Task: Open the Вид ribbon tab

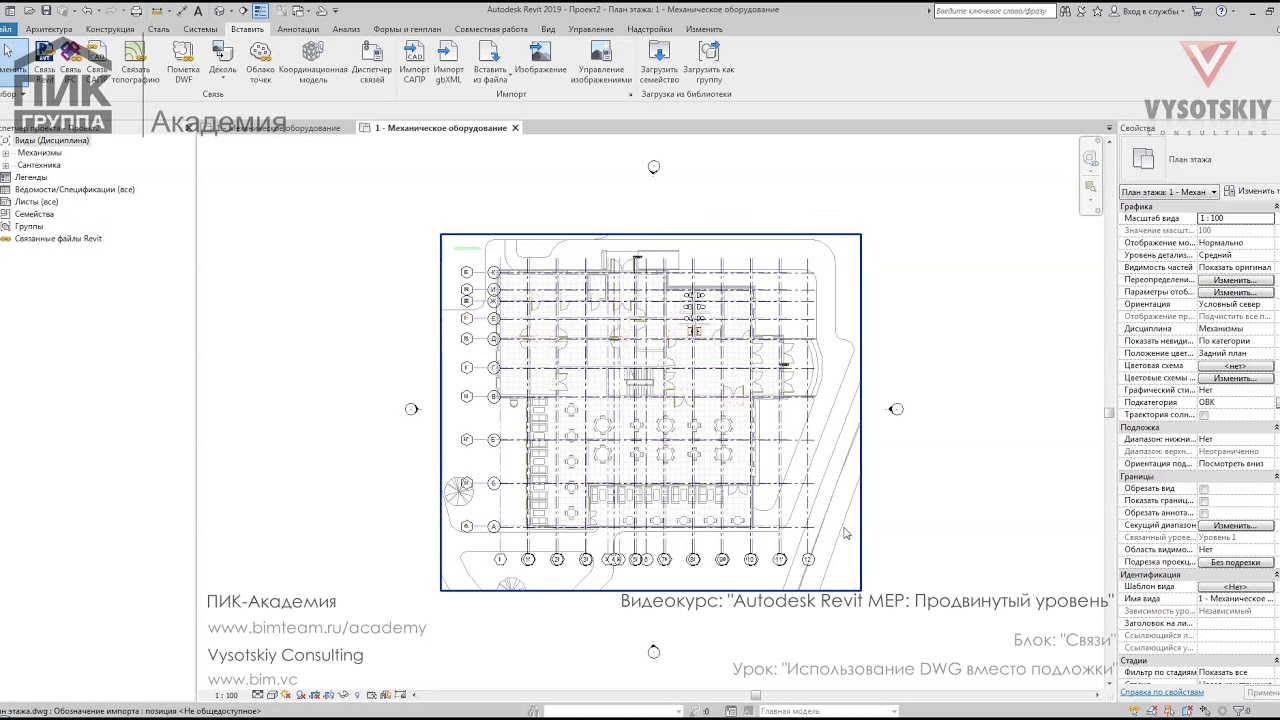Action: [548, 29]
